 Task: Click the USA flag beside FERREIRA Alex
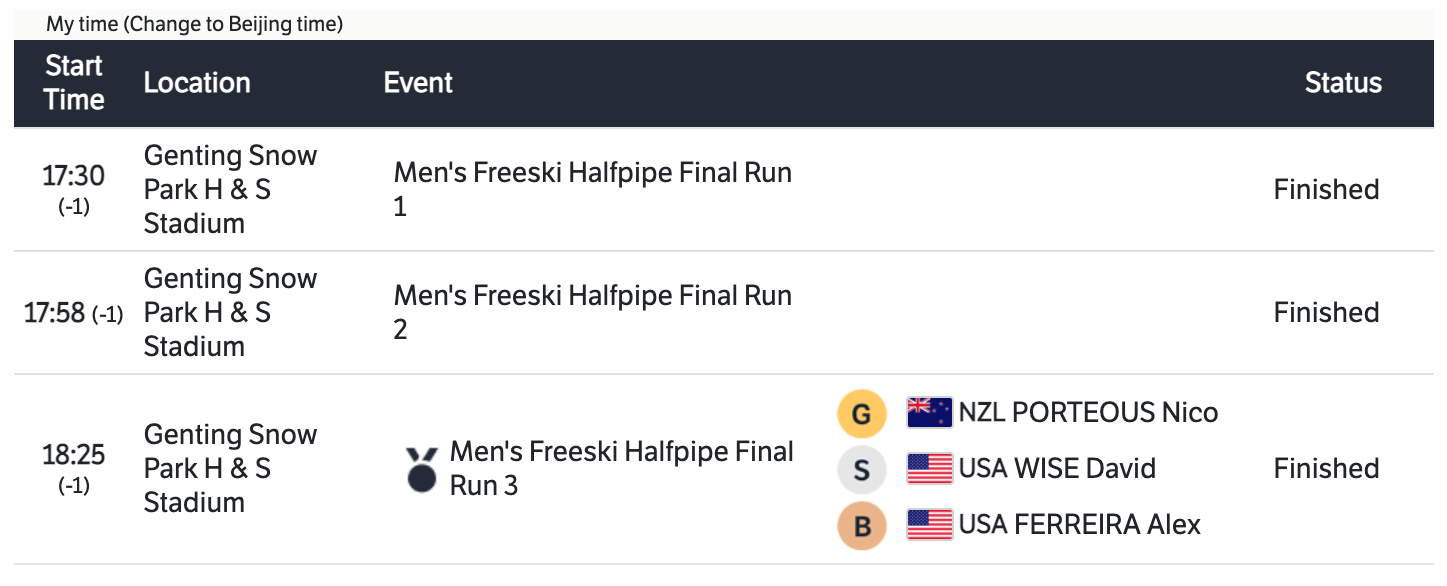(x=929, y=525)
